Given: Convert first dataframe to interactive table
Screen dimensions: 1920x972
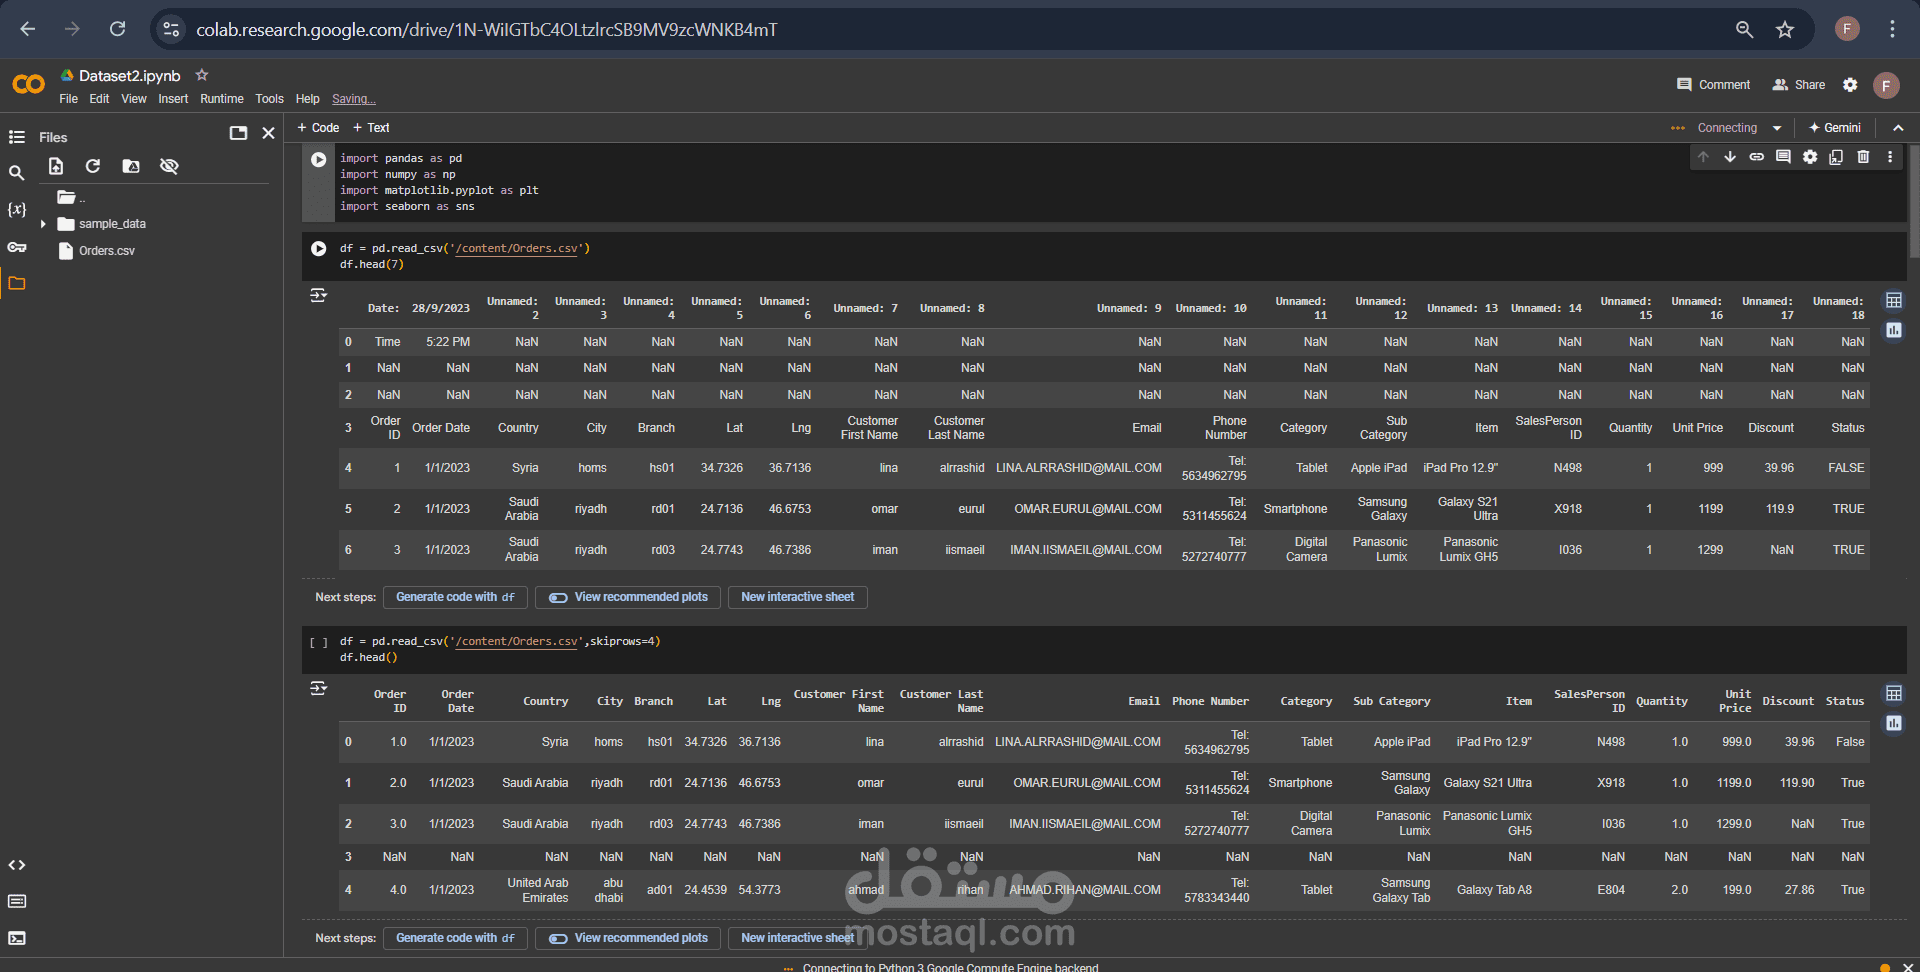Looking at the screenshot, I should pos(1894,301).
